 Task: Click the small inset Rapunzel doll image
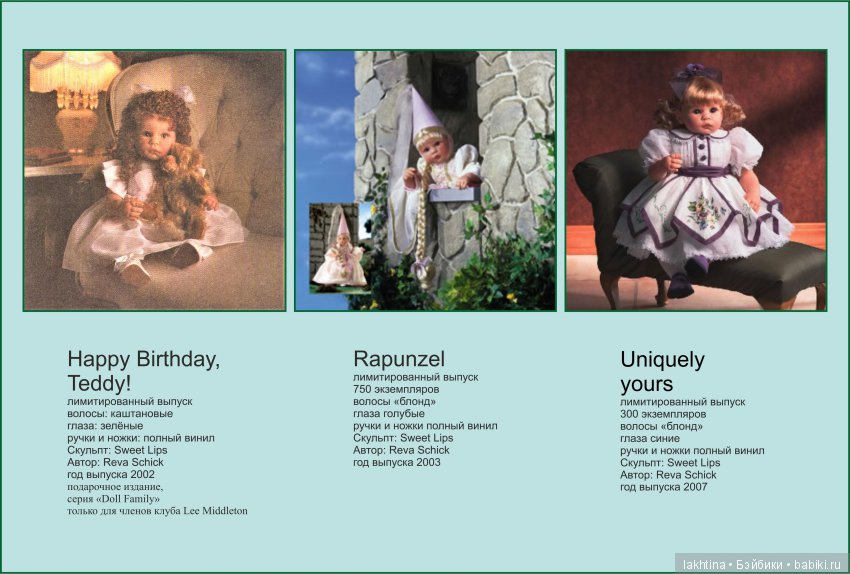click(339, 247)
